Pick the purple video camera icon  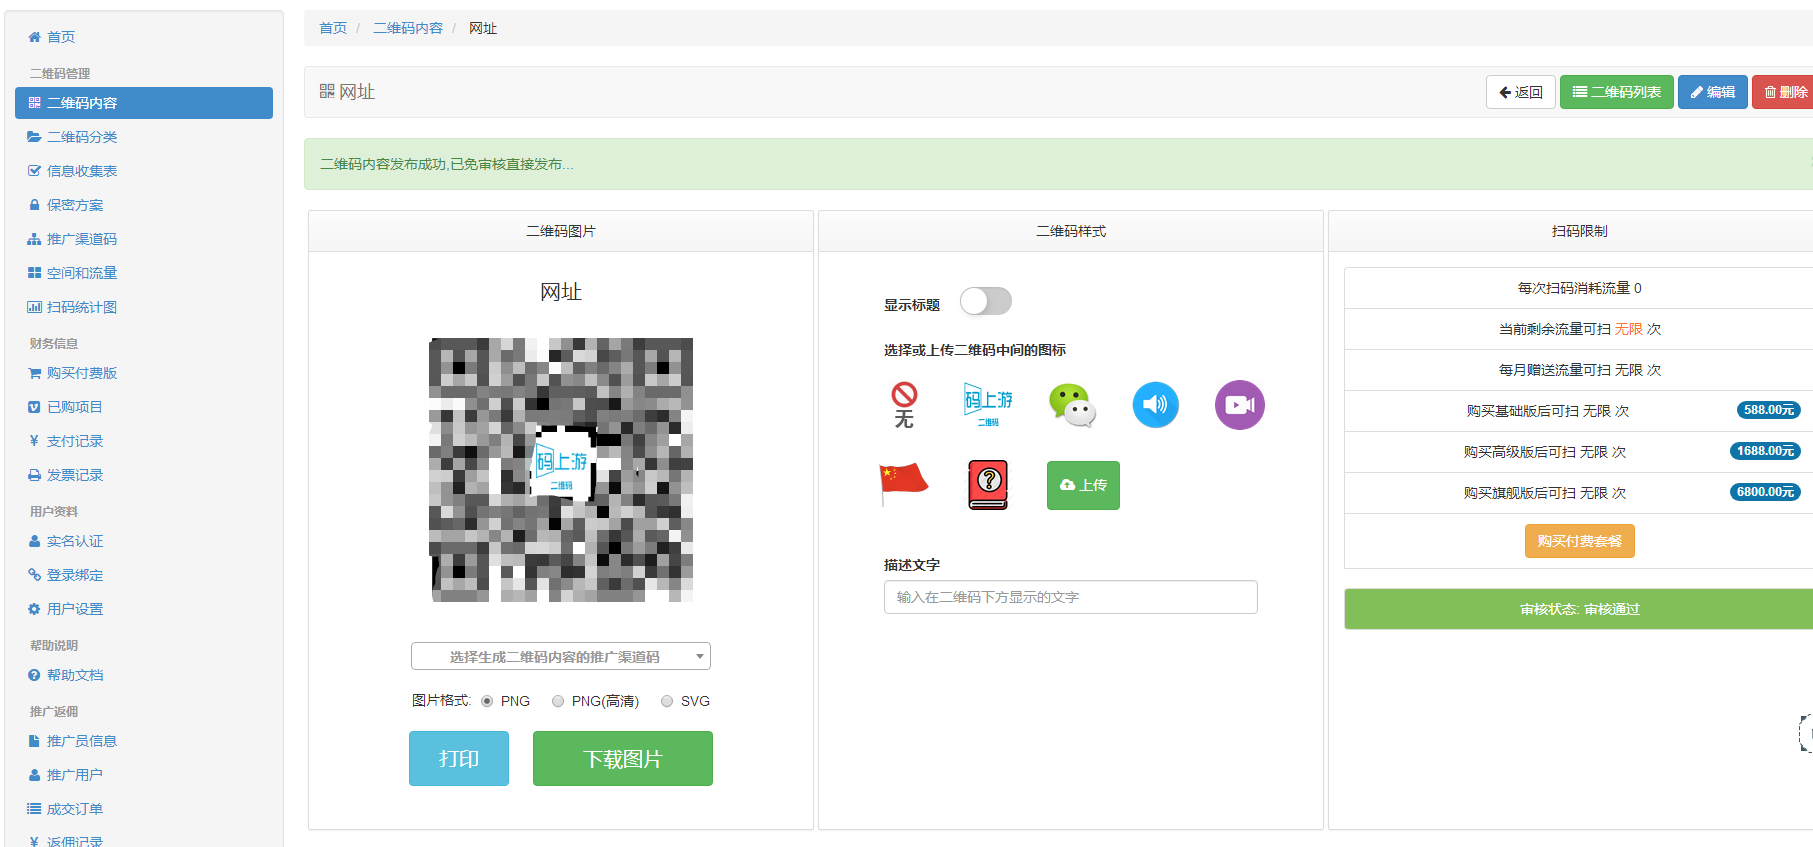pos(1239,405)
